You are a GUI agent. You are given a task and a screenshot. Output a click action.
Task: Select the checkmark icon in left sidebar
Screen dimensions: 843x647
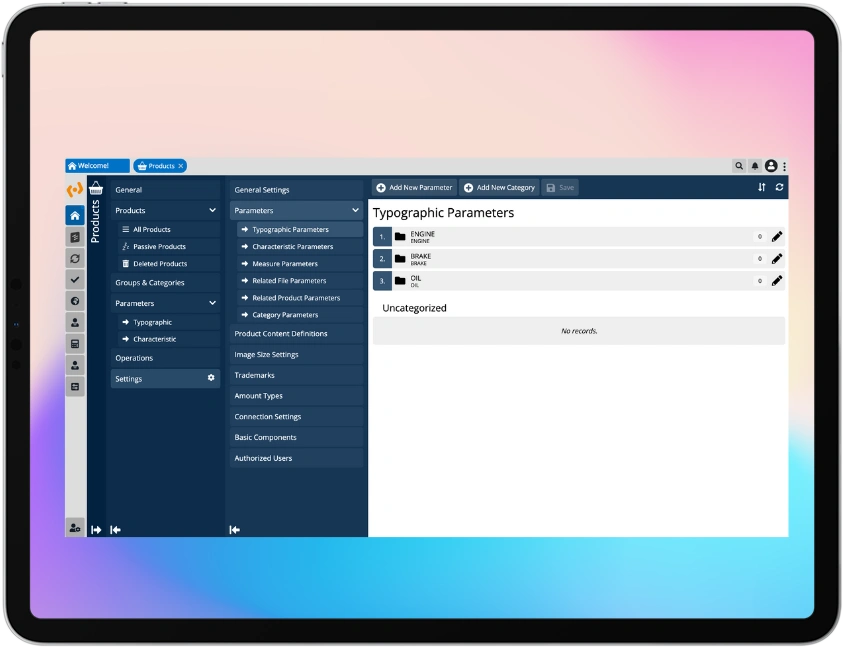click(75, 279)
